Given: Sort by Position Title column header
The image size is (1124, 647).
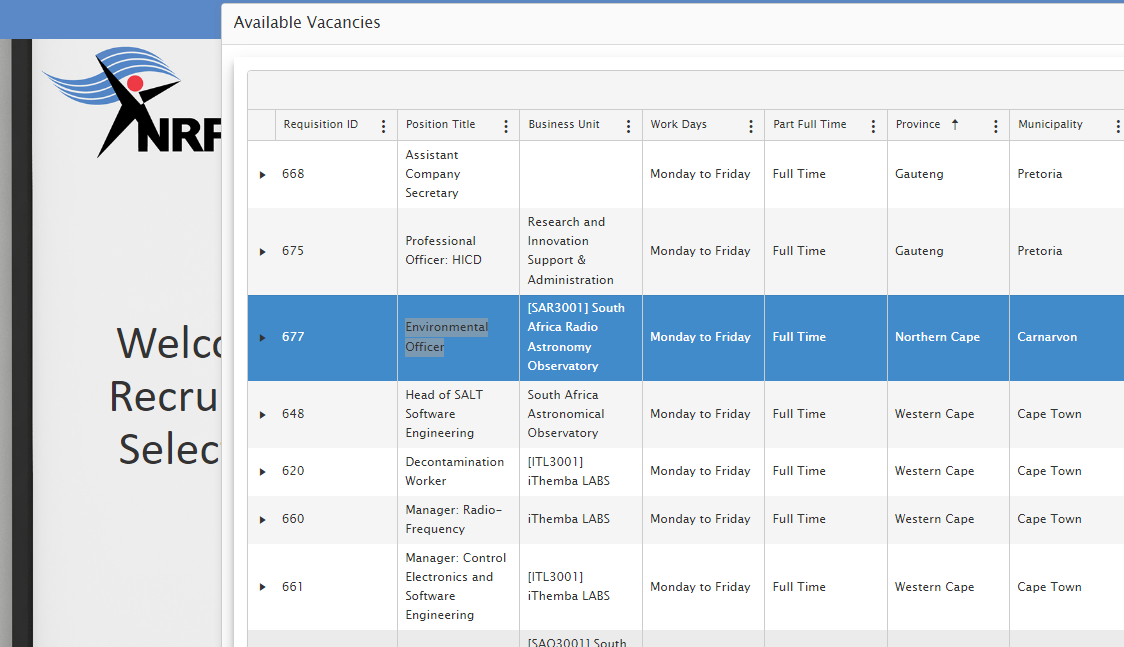Looking at the screenshot, I should [440, 125].
